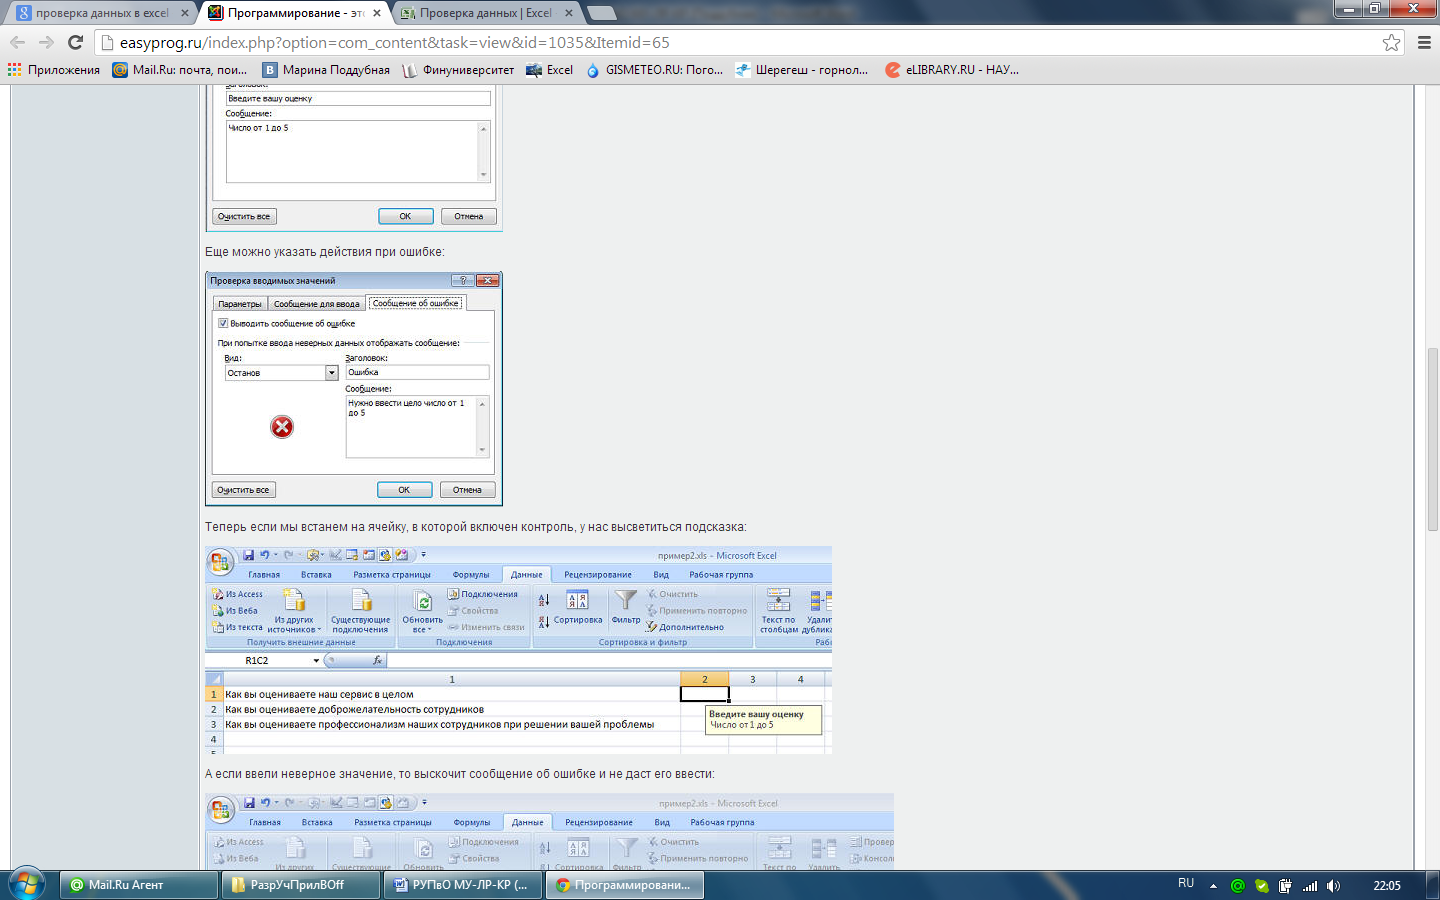
Task: Select the 'Сообщение об ошибке' tab
Action: click(x=415, y=303)
